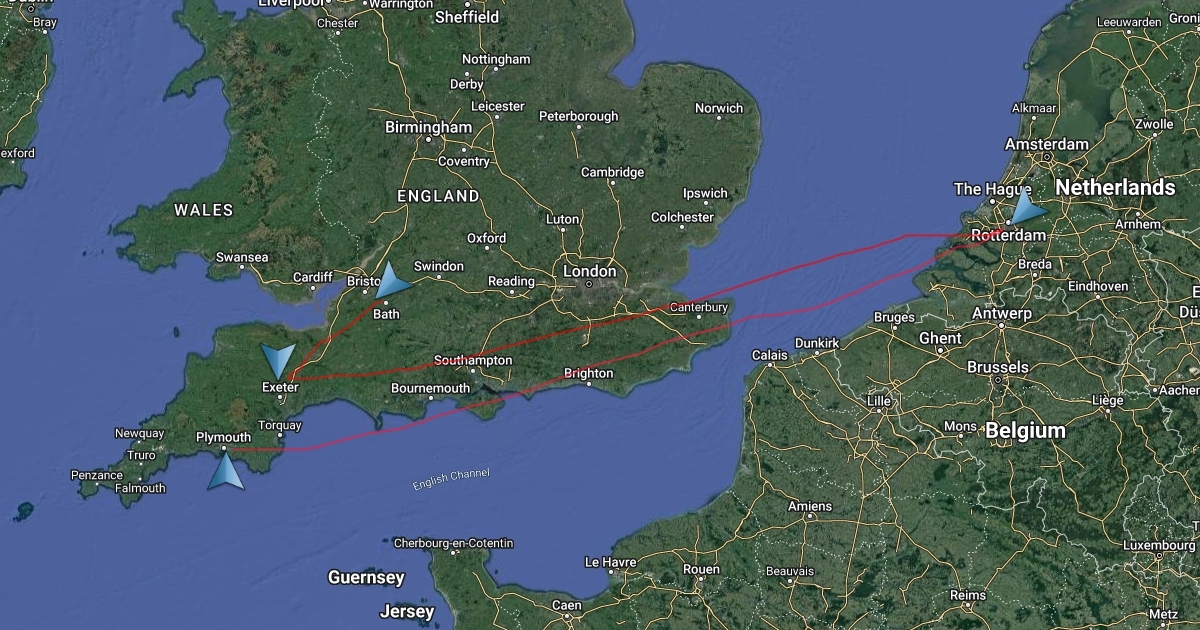Click the Canterbury label
Screen dimensions: 1200x630
(699, 307)
